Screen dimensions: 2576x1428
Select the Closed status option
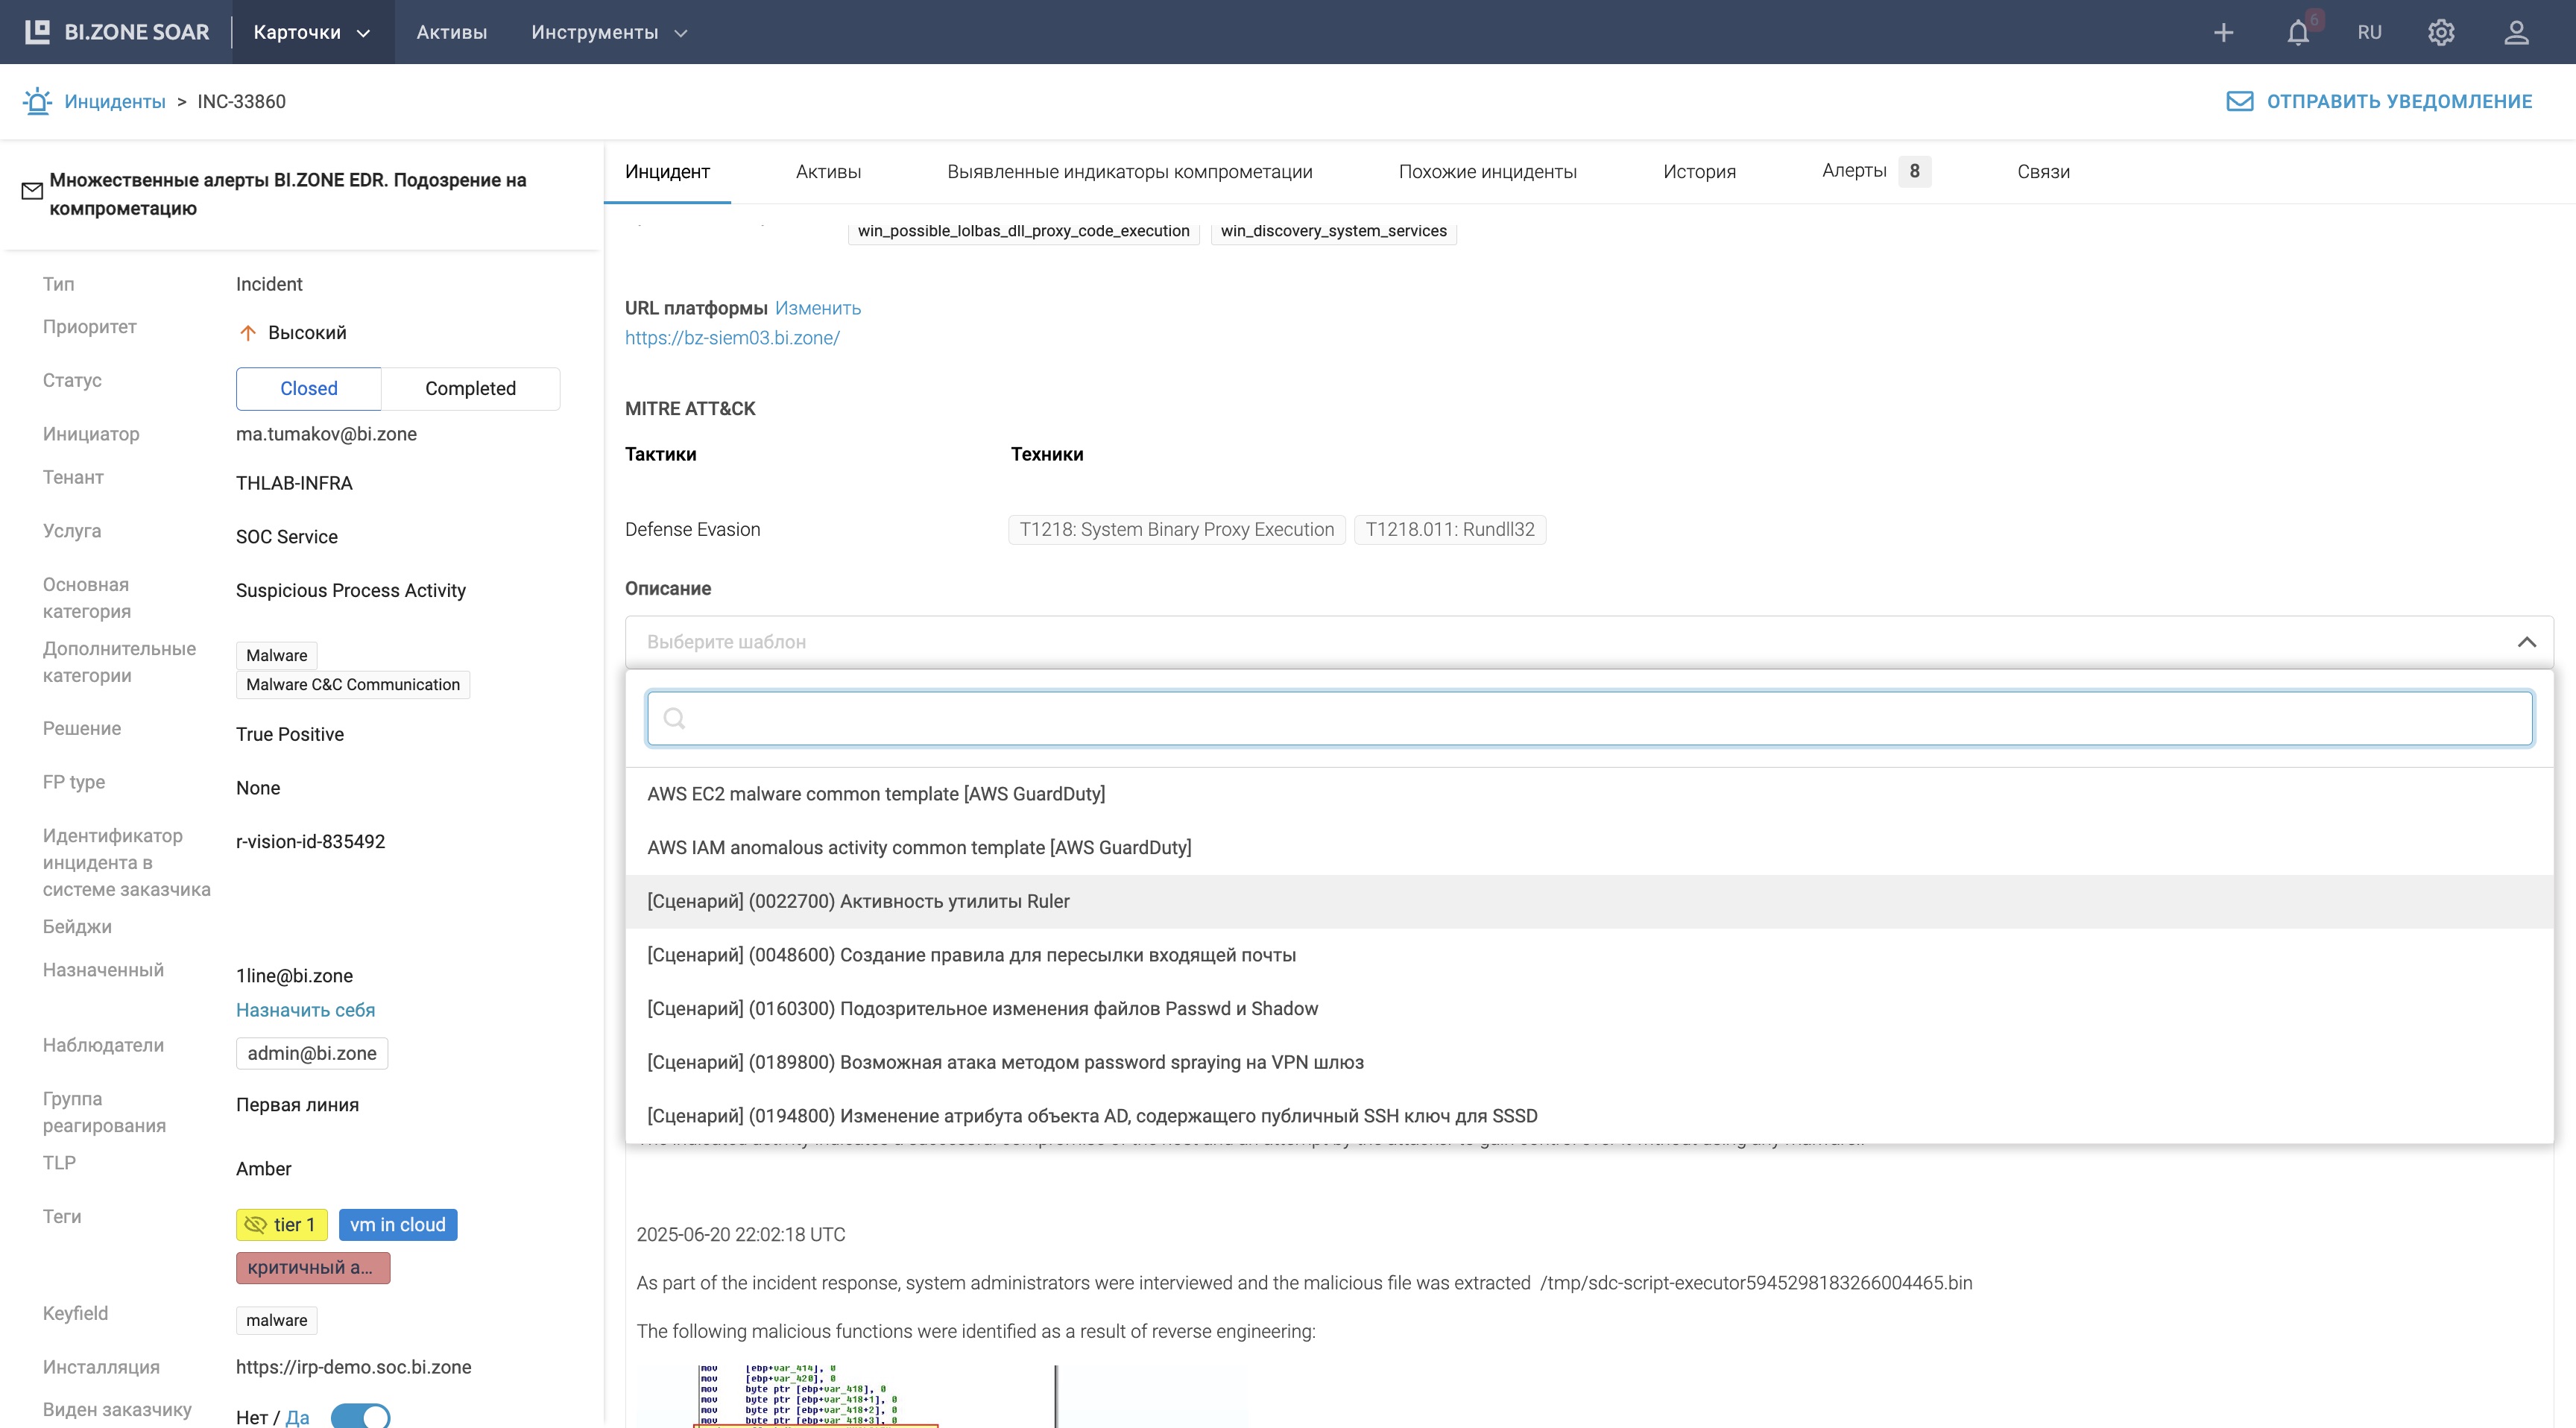click(x=308, y=389)
